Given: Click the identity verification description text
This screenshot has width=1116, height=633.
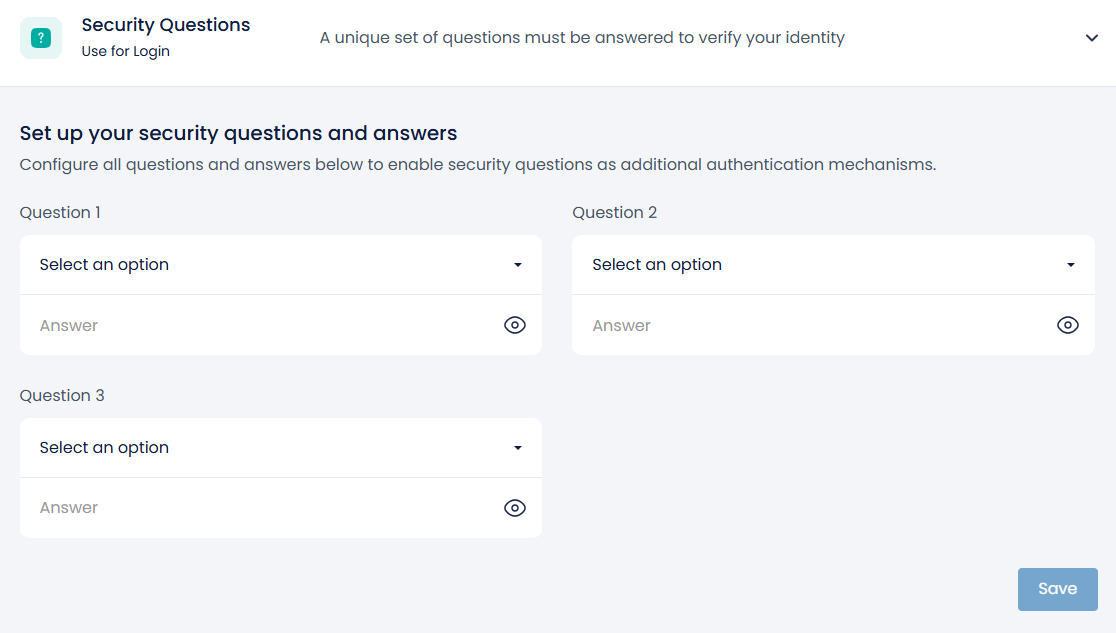Looking at the screenshot, I should [x=582, y=38].
